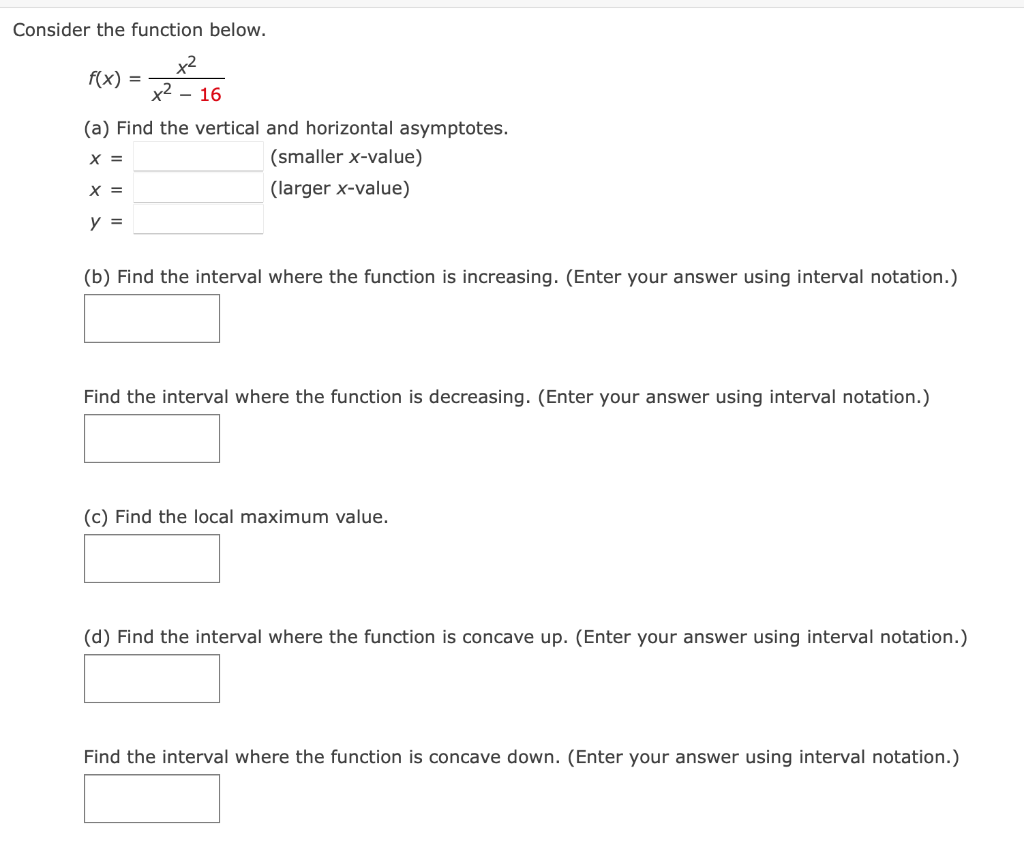Click the decreasing interval answer box

[x=151, y=438]
